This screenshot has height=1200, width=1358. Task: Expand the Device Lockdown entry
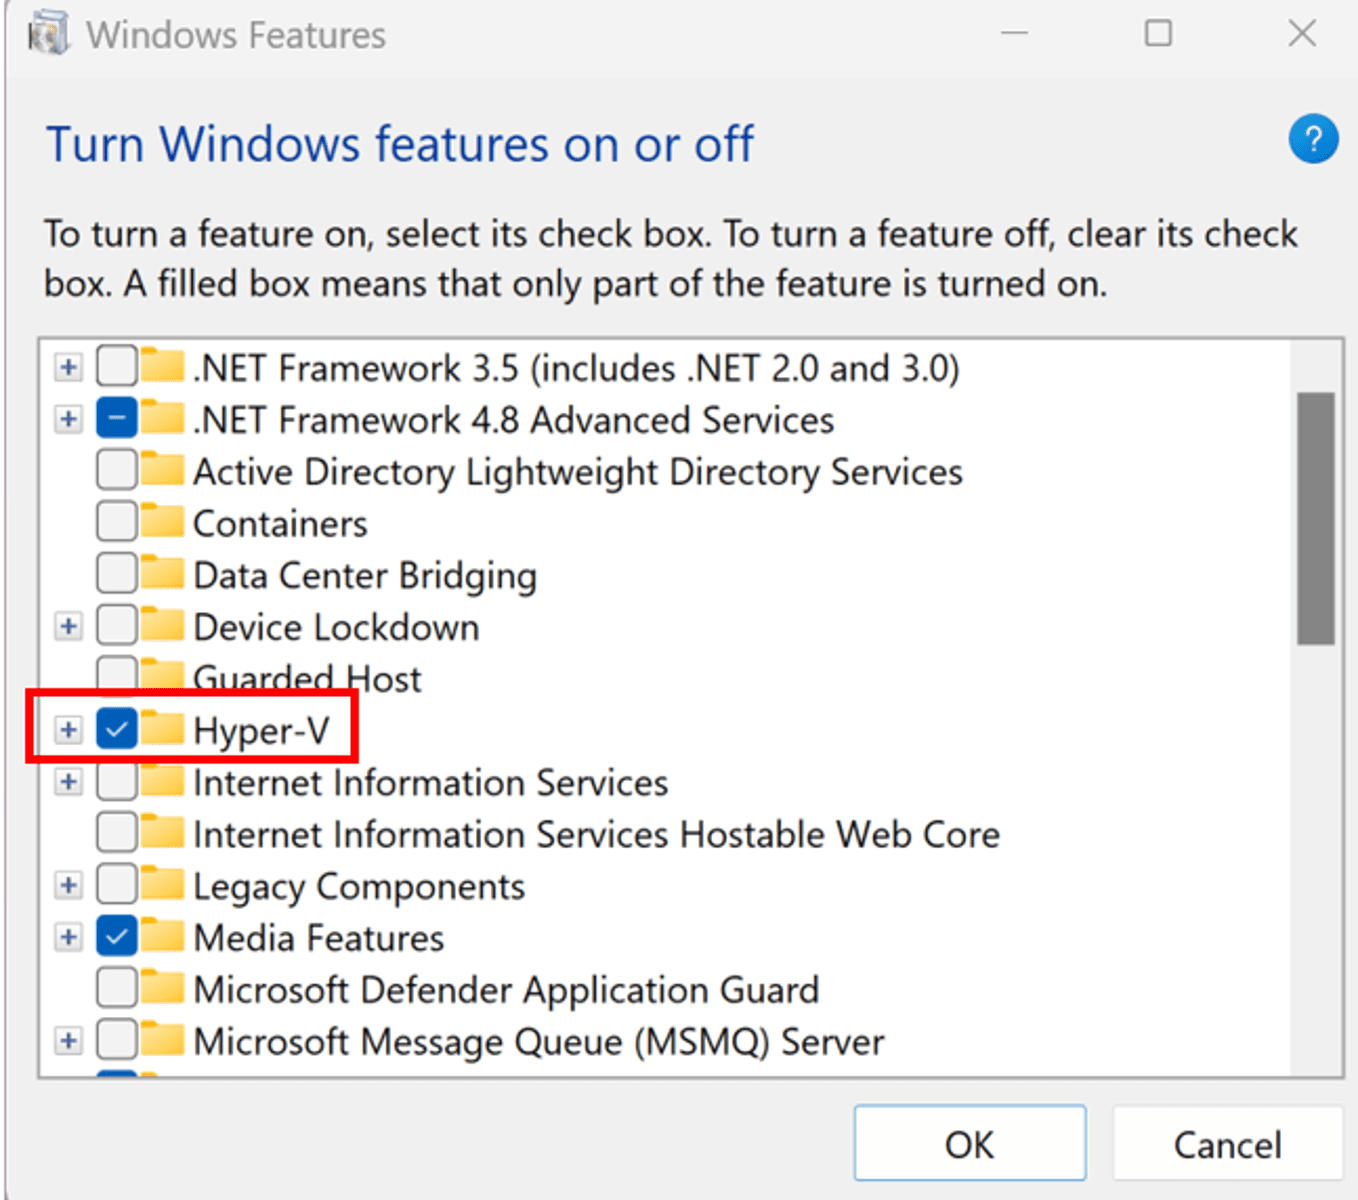tap(68, 625)
